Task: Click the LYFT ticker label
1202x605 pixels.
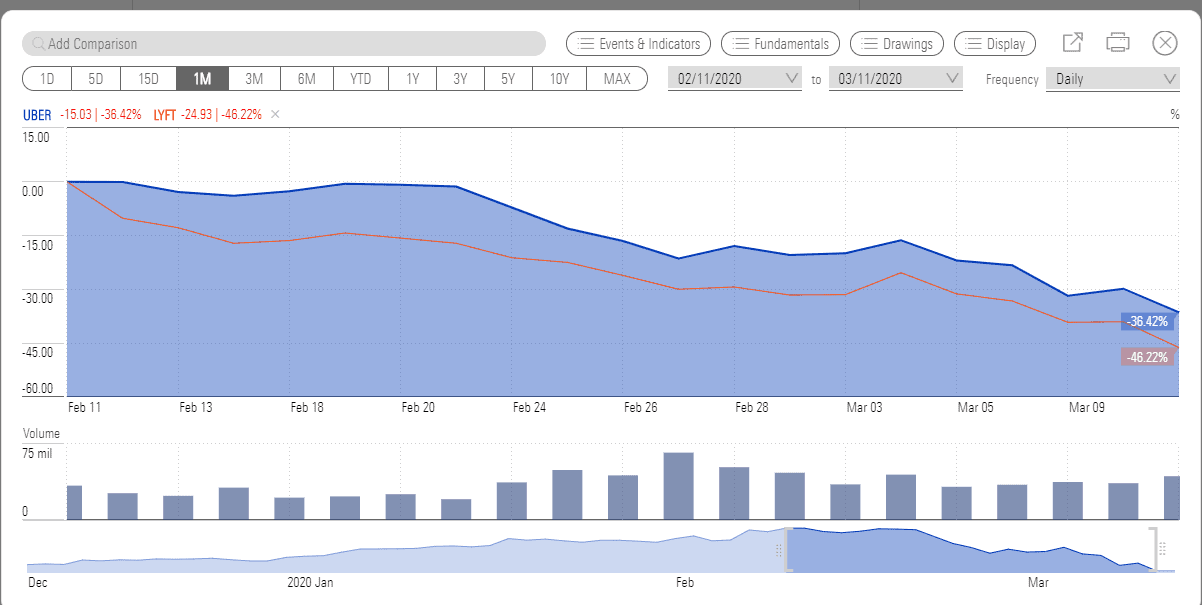Action: point(165,114)
